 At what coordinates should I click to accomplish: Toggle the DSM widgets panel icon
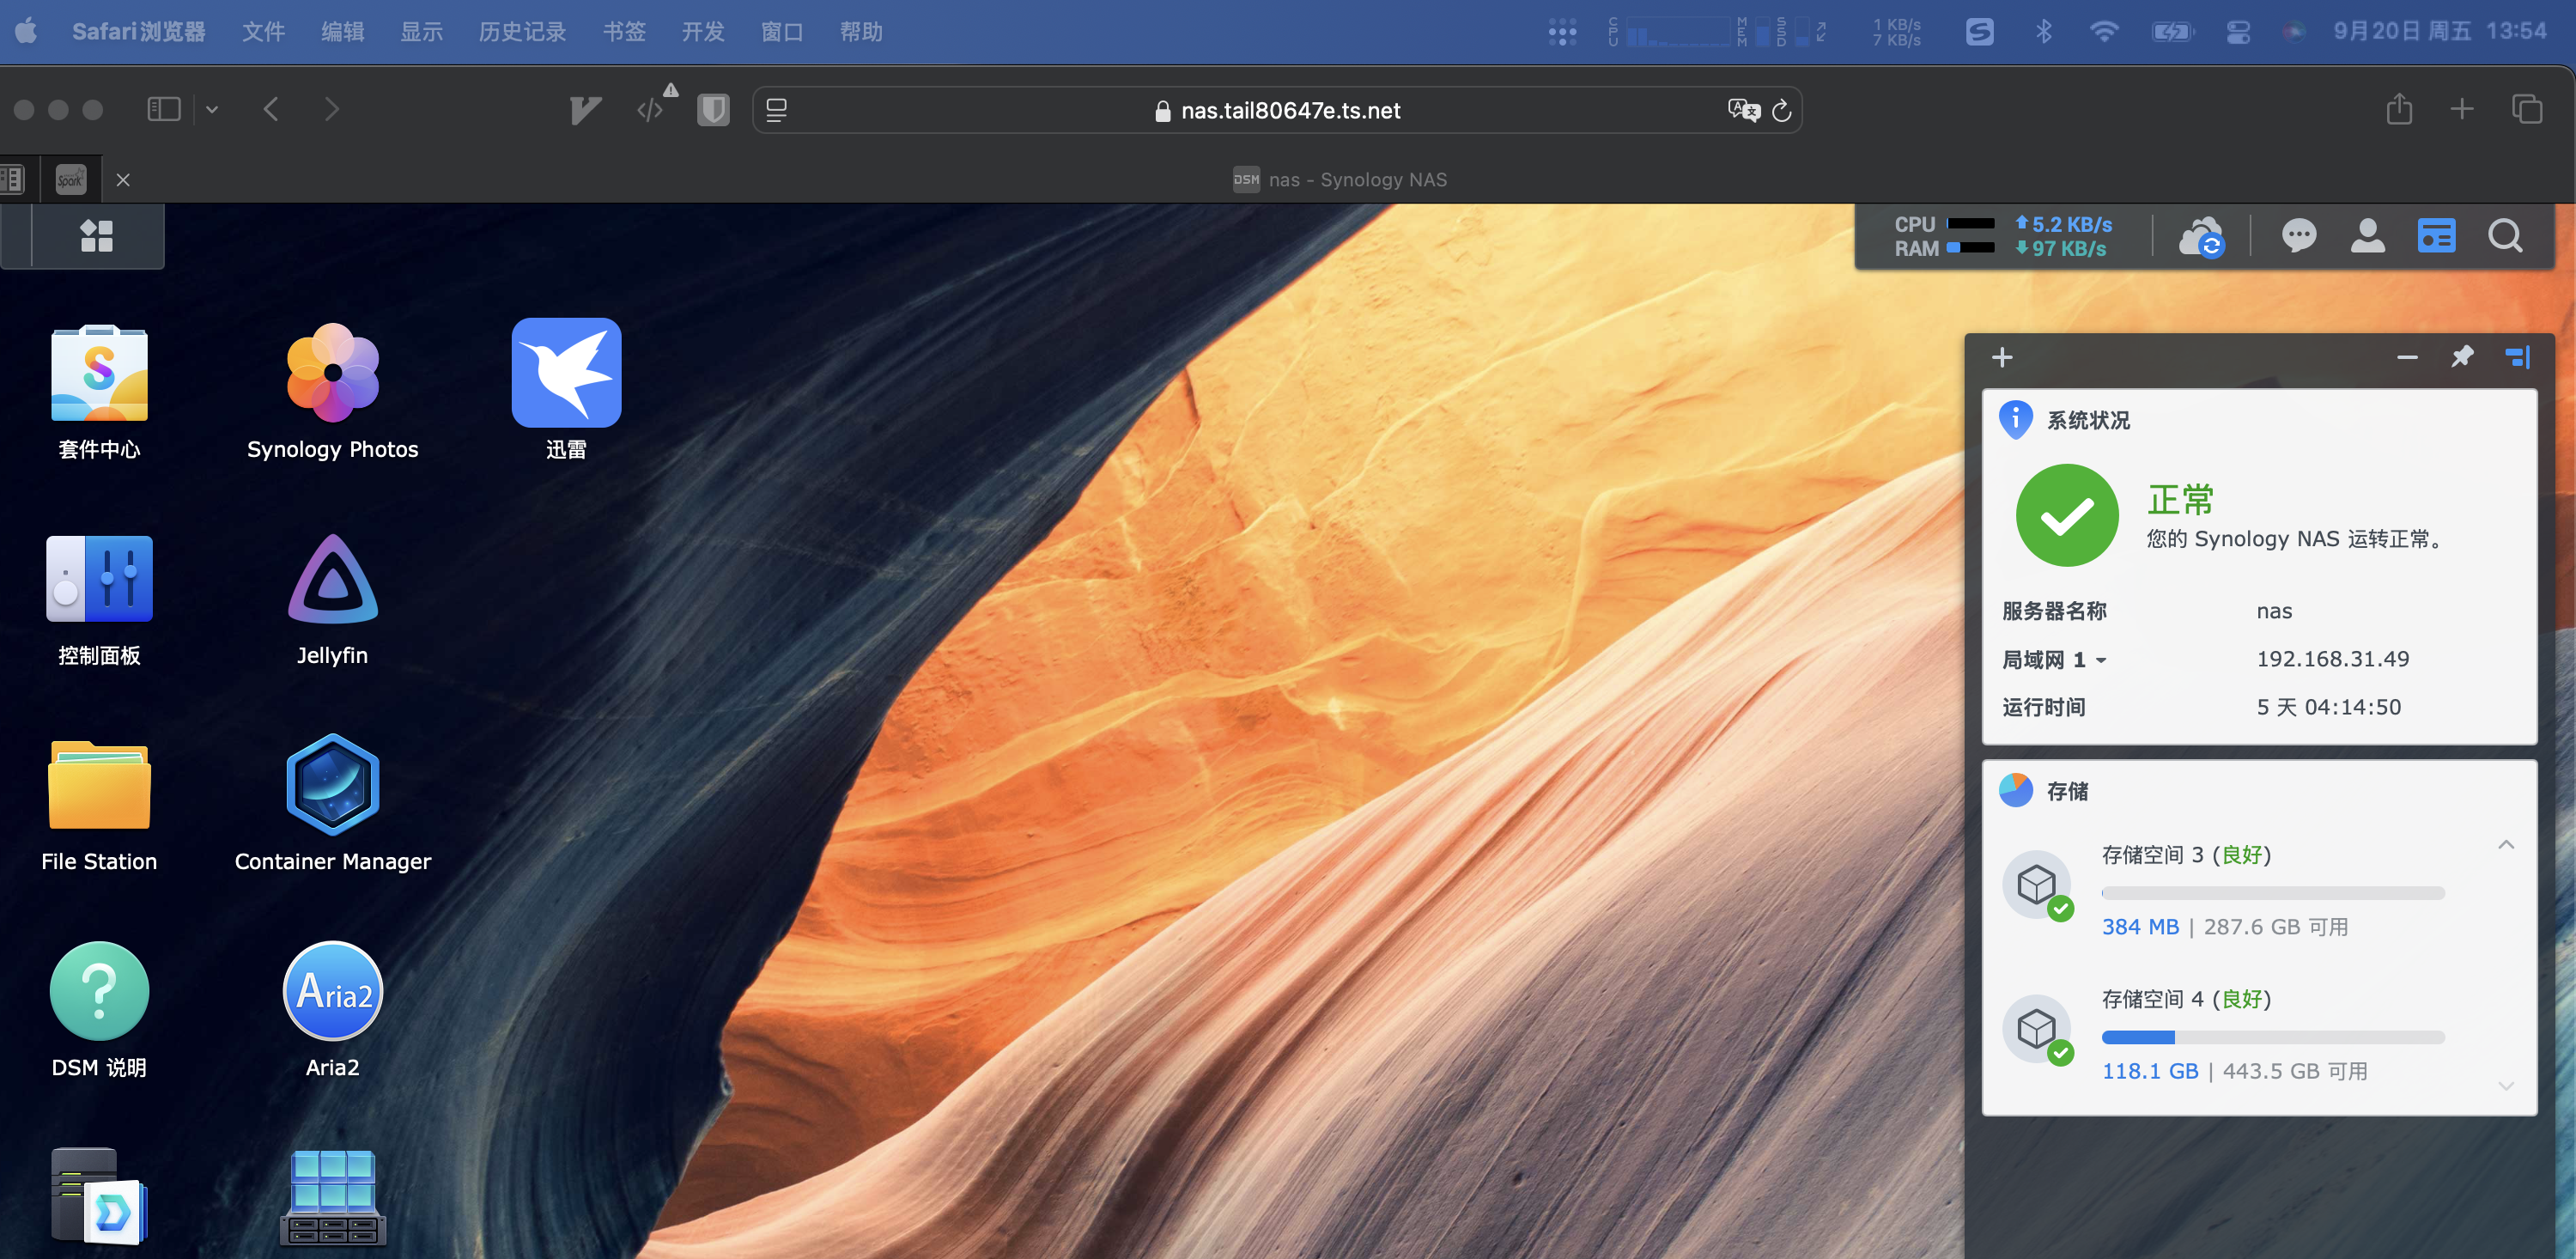[2436, 236]
